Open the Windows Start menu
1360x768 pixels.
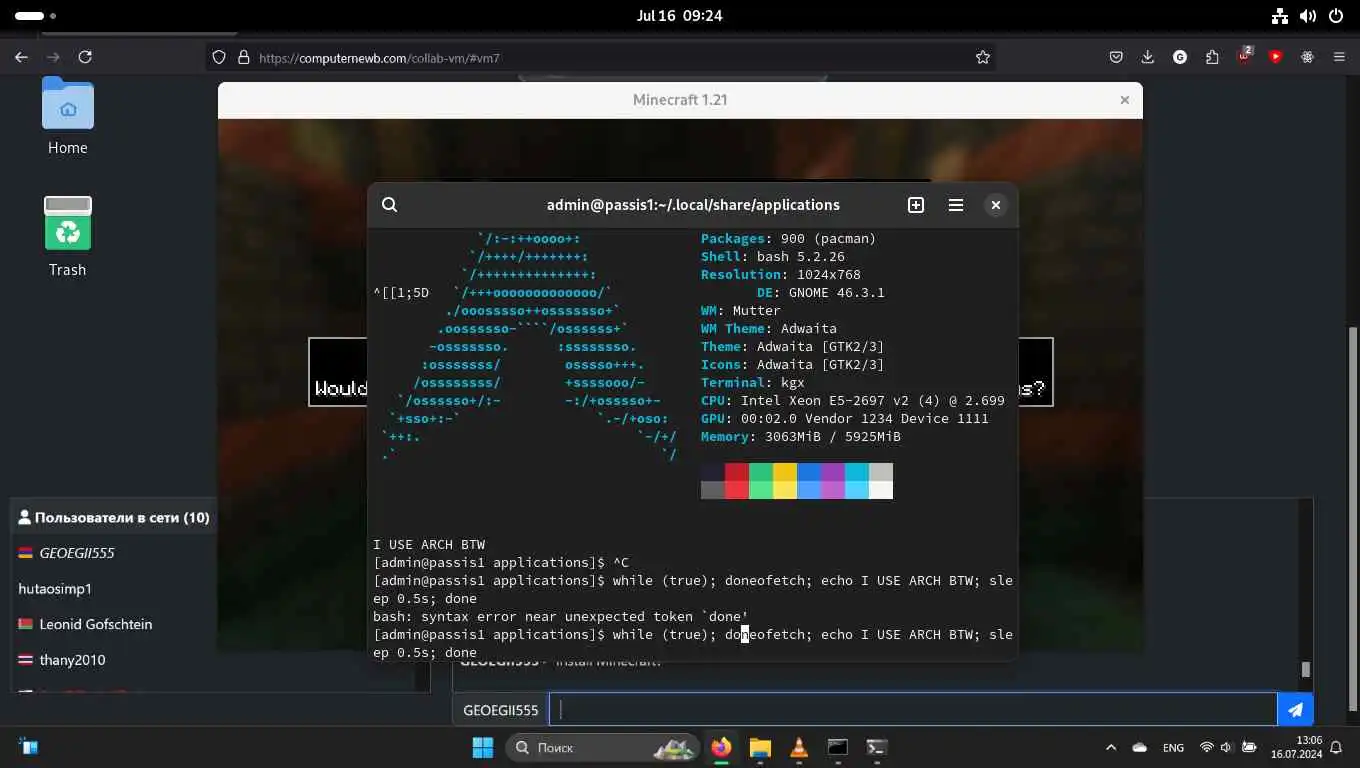pyautogui.click(x=483, y=747)
